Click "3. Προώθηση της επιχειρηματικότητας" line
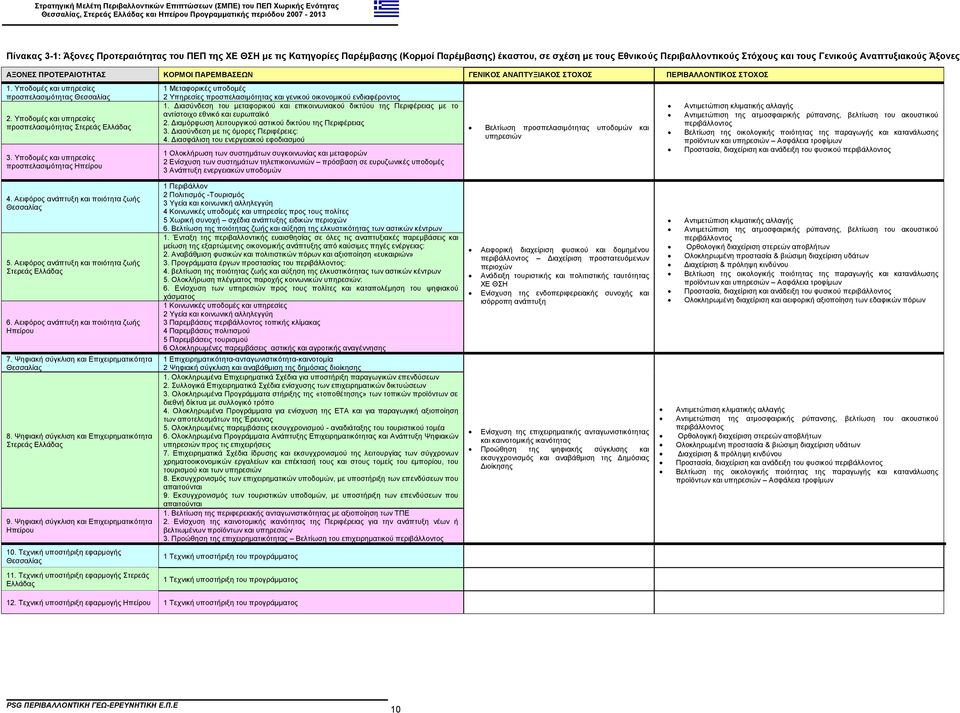Screen dimensions: 960x713 (x=303, y=539)
